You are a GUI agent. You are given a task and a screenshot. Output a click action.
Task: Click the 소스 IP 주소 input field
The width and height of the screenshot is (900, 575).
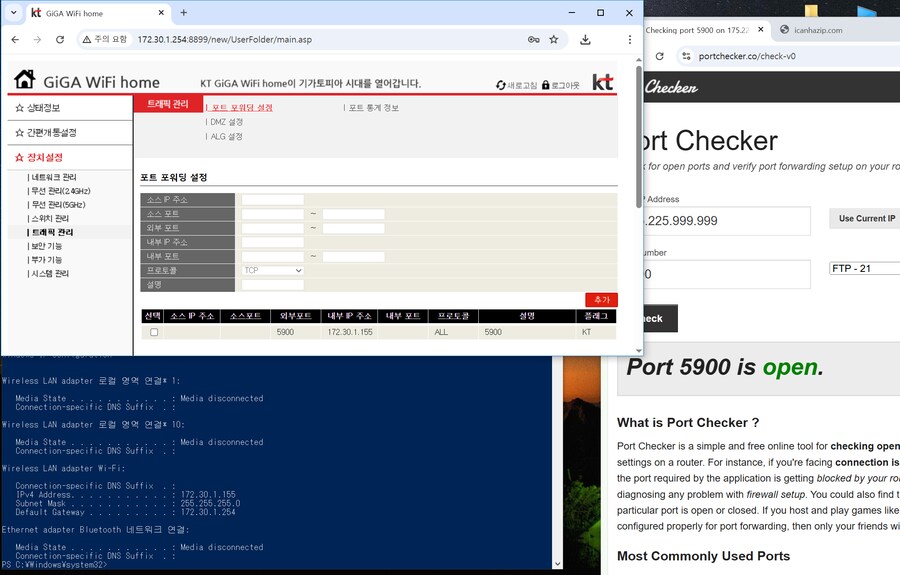(272, 200)
